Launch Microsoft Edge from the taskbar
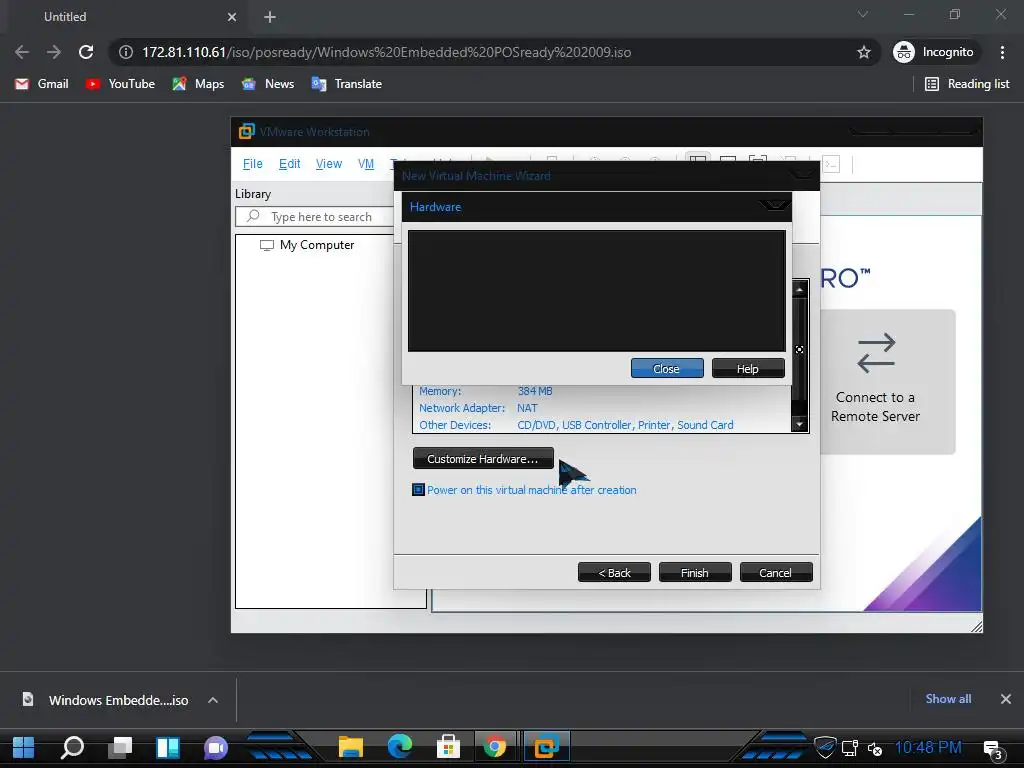This screenshot has height=768, width=1024. (x=400, y=746)
